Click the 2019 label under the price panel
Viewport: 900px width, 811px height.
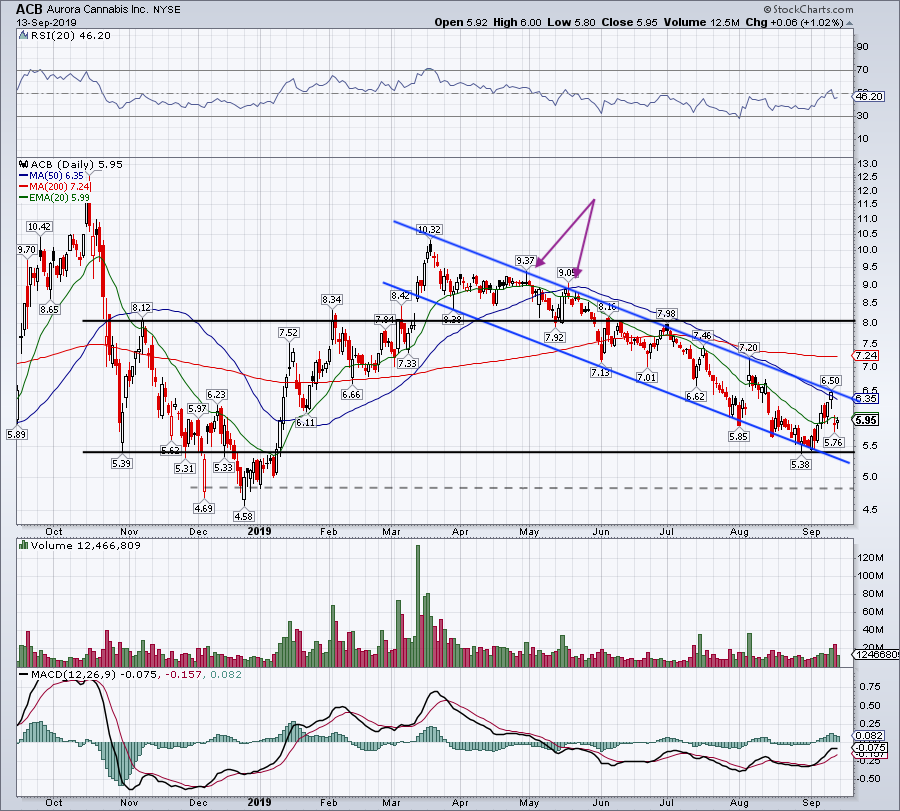[259, 531]
